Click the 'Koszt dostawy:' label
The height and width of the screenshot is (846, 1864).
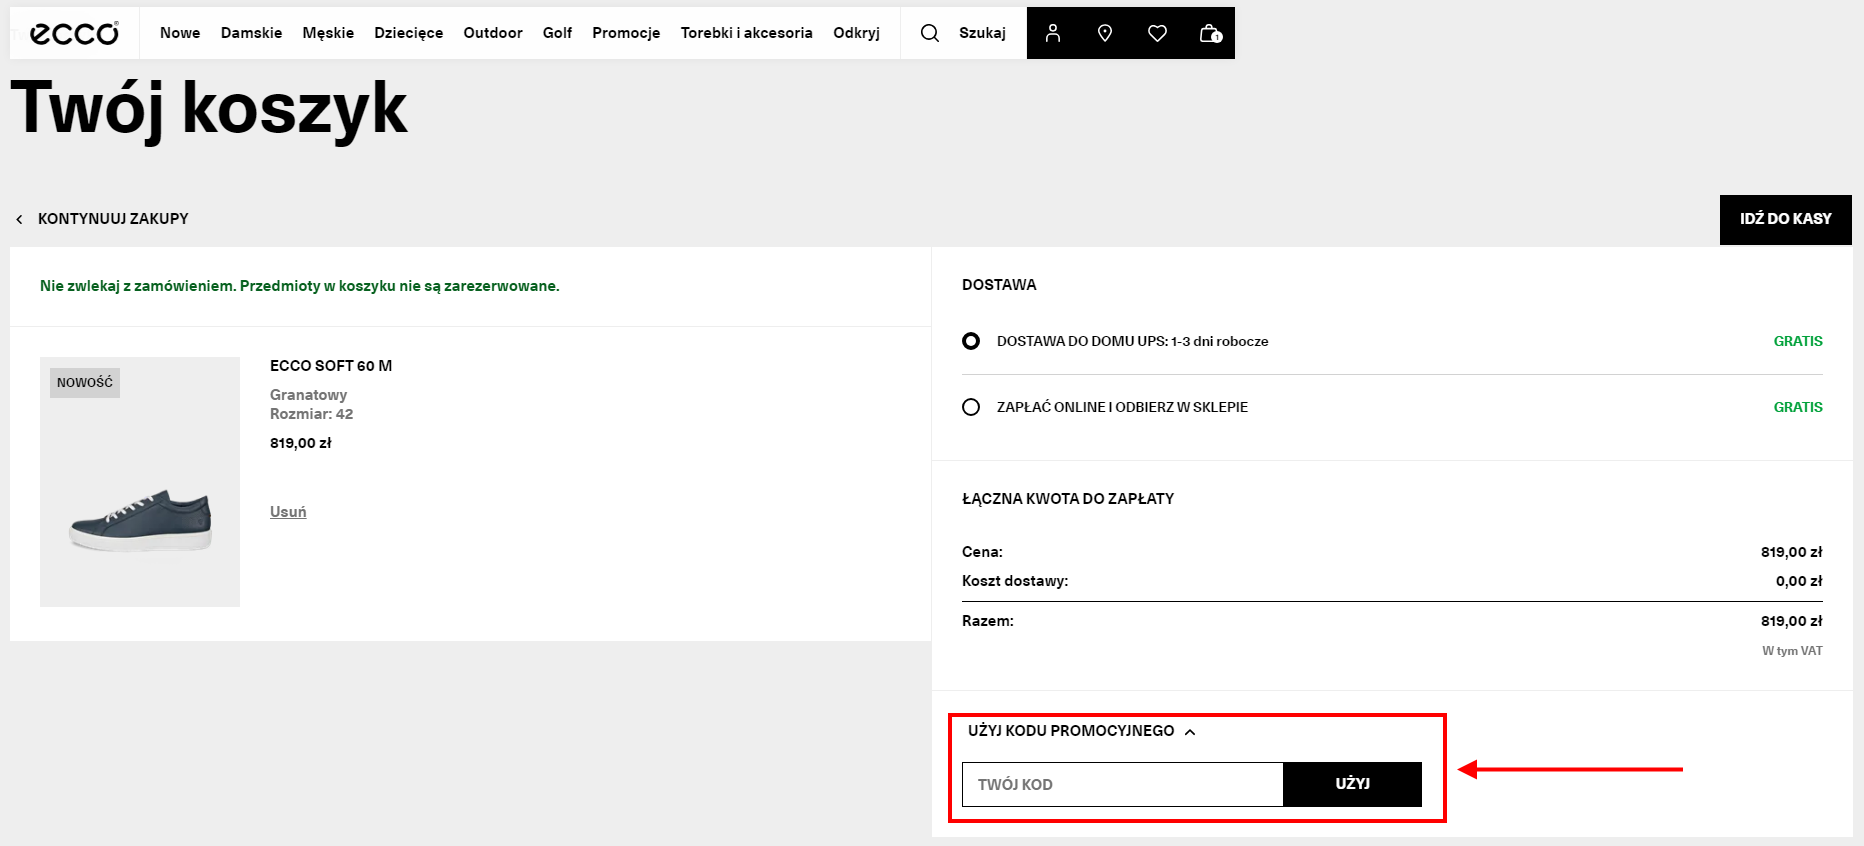click(x=1015, y=581)
